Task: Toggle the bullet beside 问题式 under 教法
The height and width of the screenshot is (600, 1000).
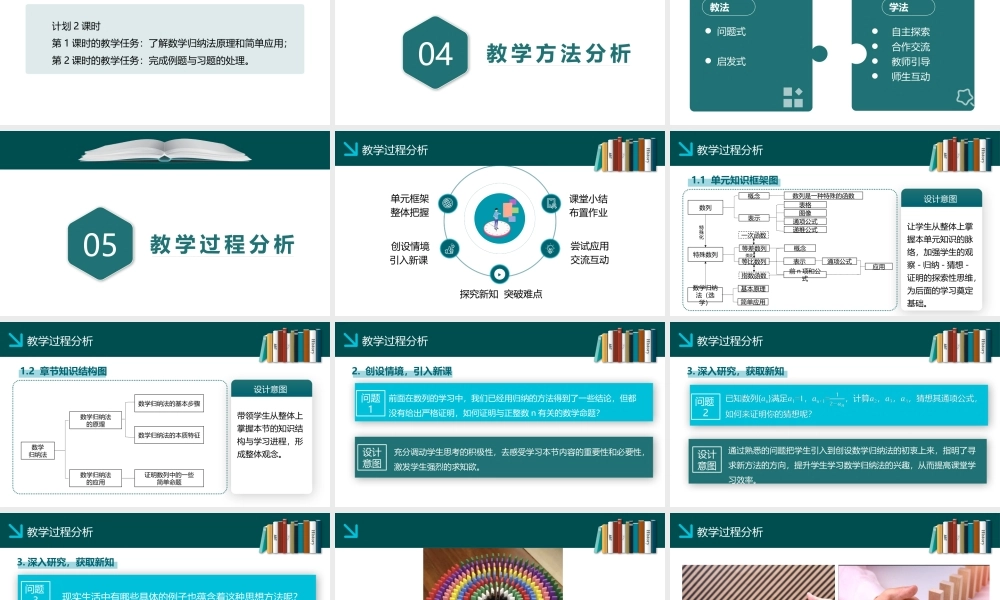Action: pyautogui.click(x=708, y=31)
